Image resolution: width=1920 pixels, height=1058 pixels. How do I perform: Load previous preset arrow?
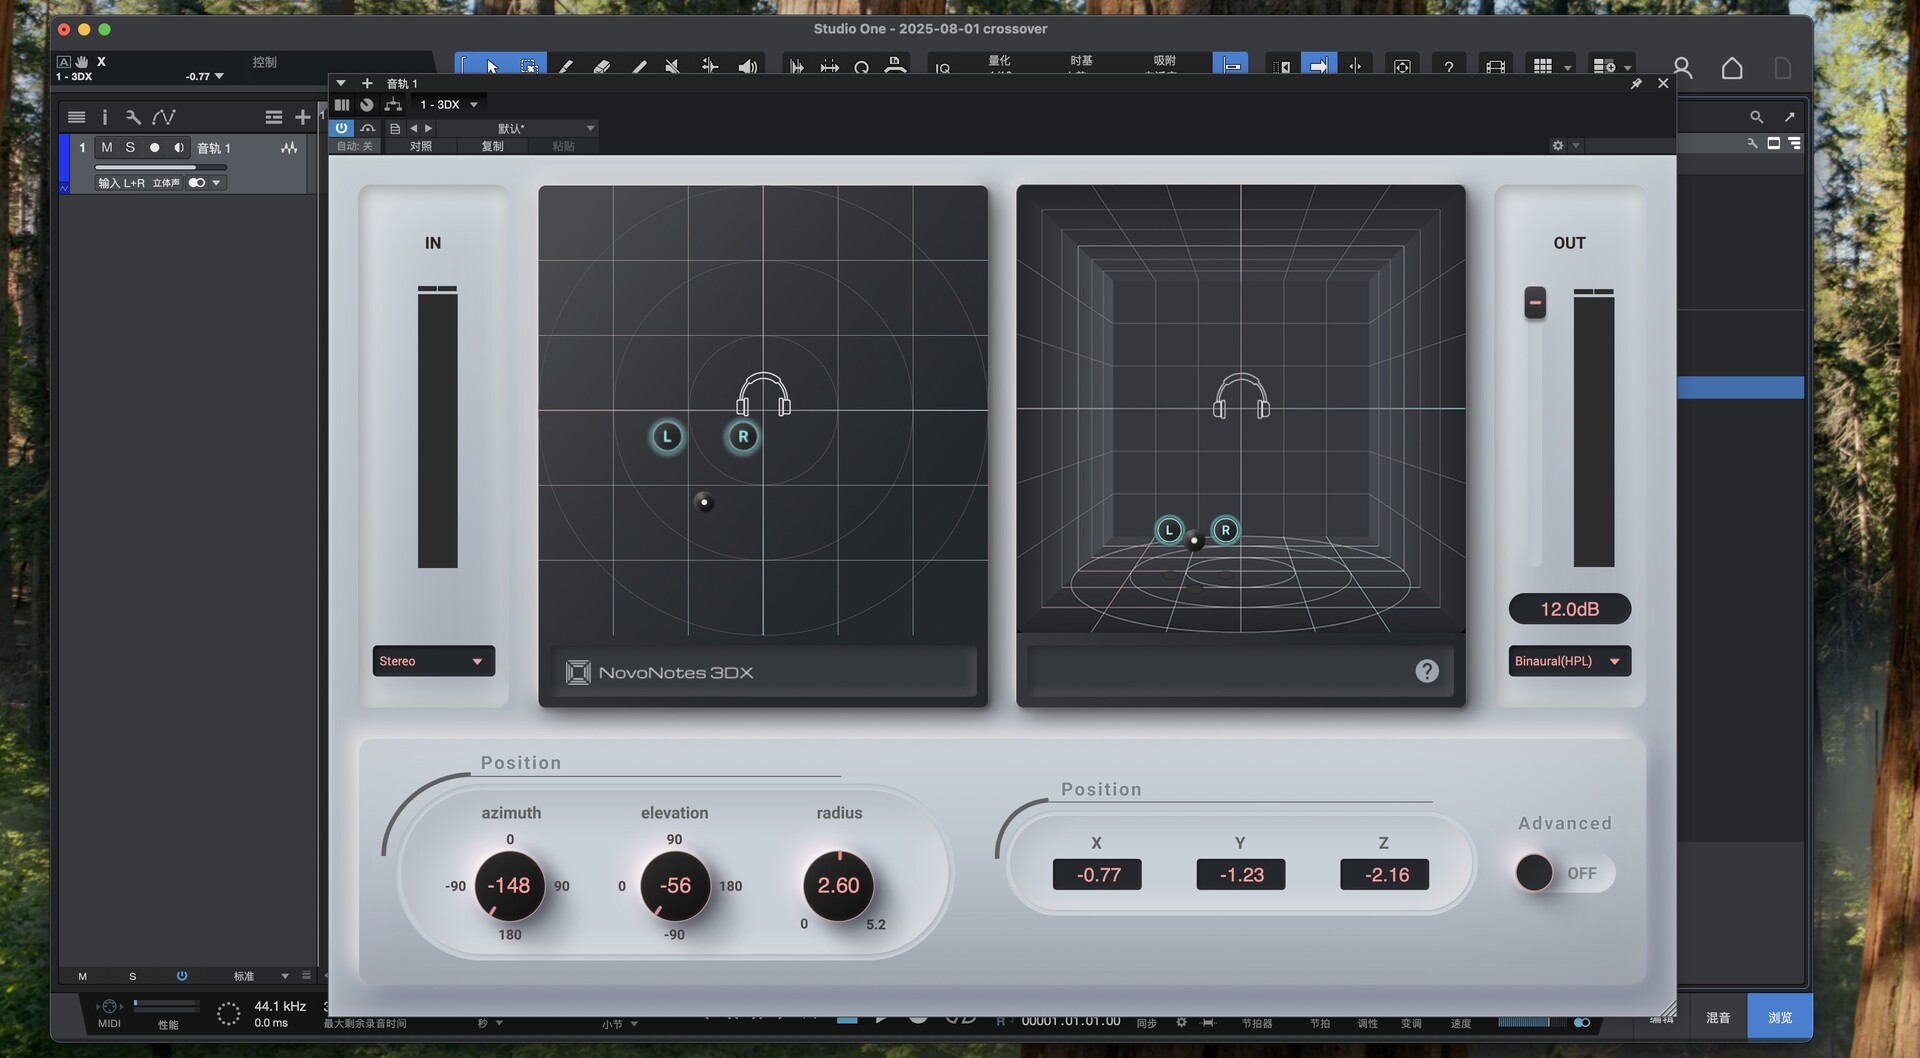[x=413, y=128]
